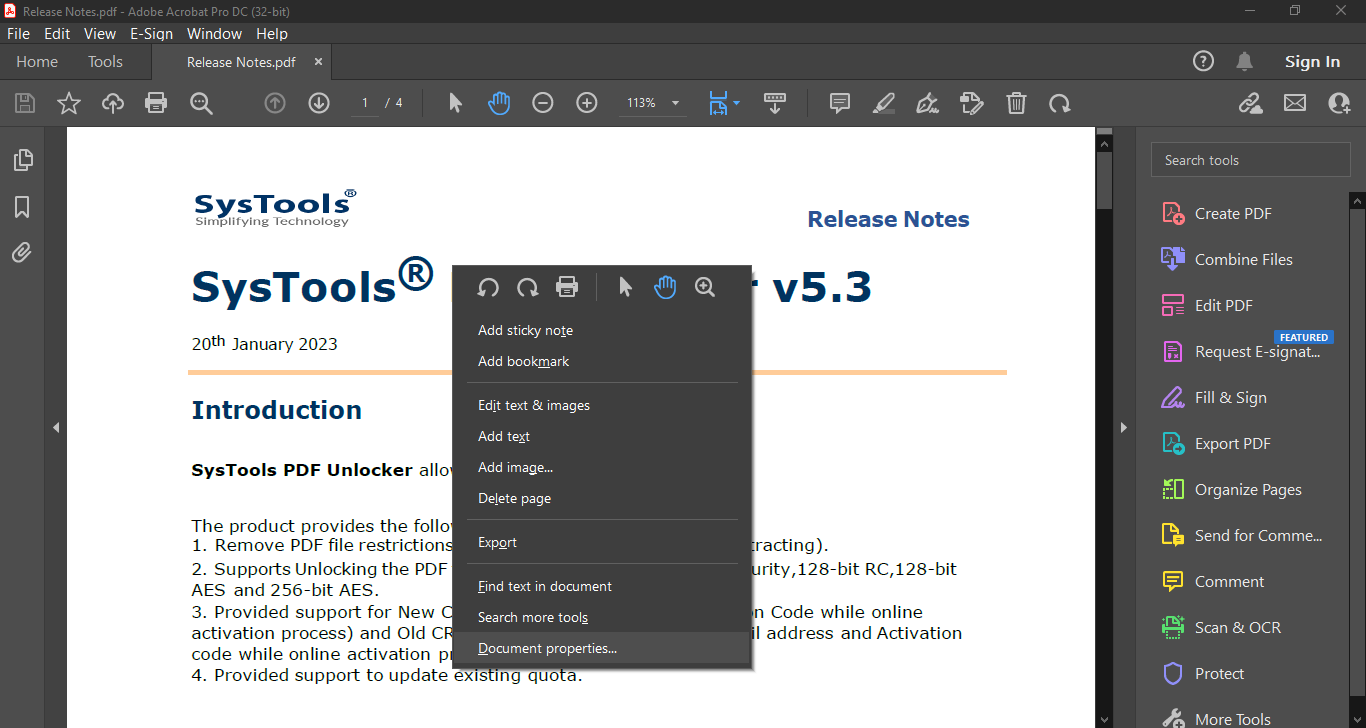Open Send for Comments tool

click(x=1243, y=535)
